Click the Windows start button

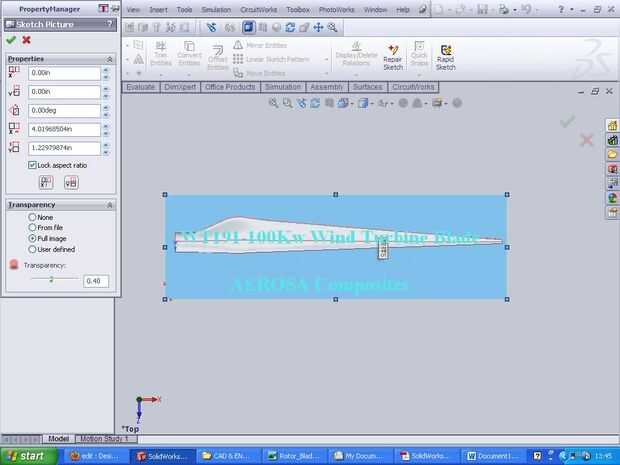[x=29, y=456]
